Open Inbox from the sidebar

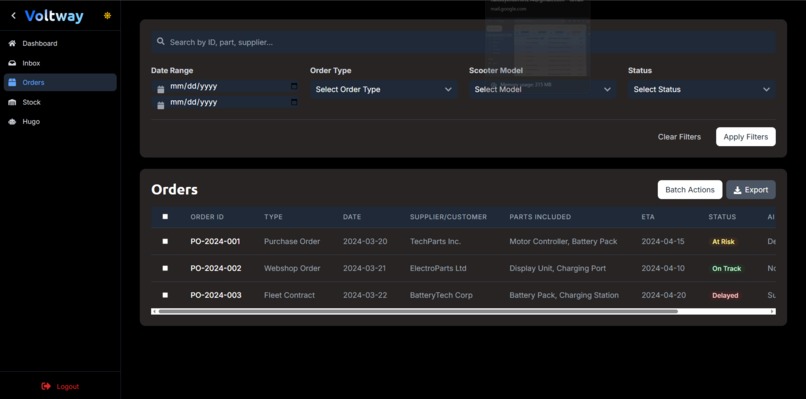(x=60, y=63)
